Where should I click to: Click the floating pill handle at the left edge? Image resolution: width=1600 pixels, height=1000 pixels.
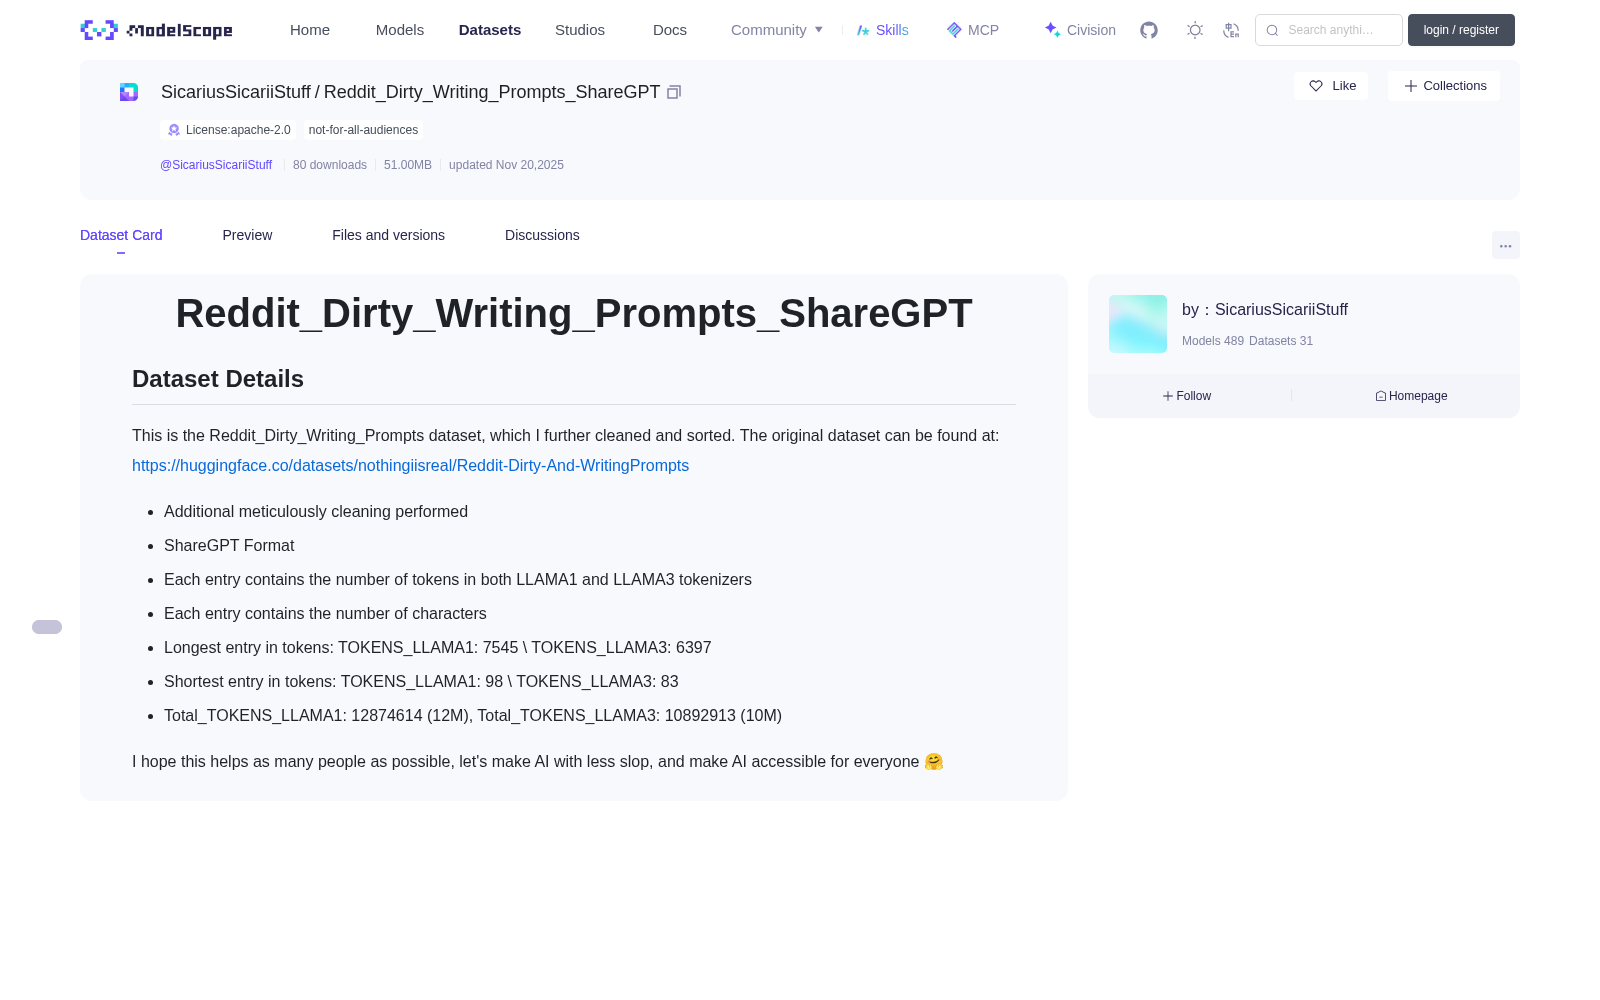[47, 627]
